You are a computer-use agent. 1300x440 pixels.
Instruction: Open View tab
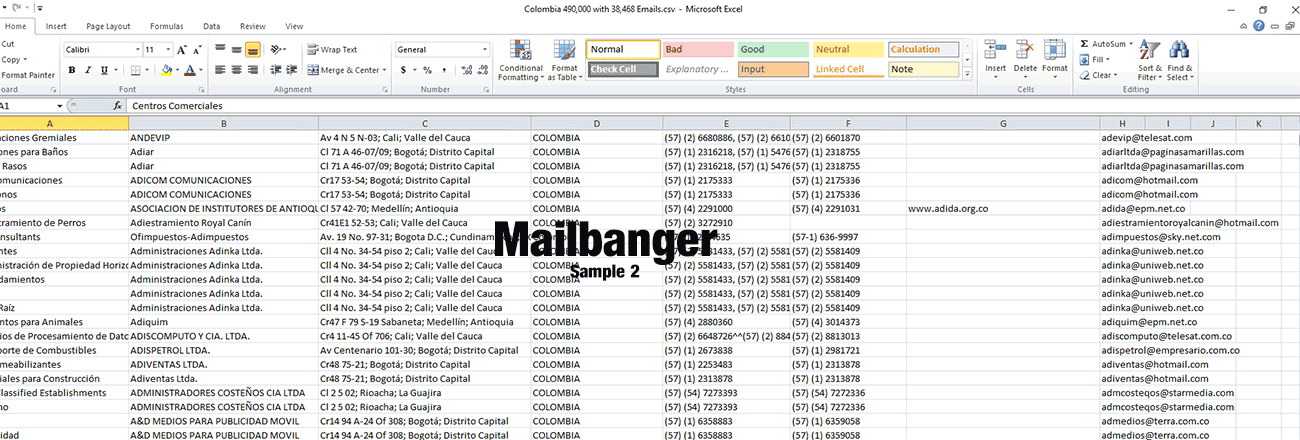pyautogui.click(x=294, y=26)
